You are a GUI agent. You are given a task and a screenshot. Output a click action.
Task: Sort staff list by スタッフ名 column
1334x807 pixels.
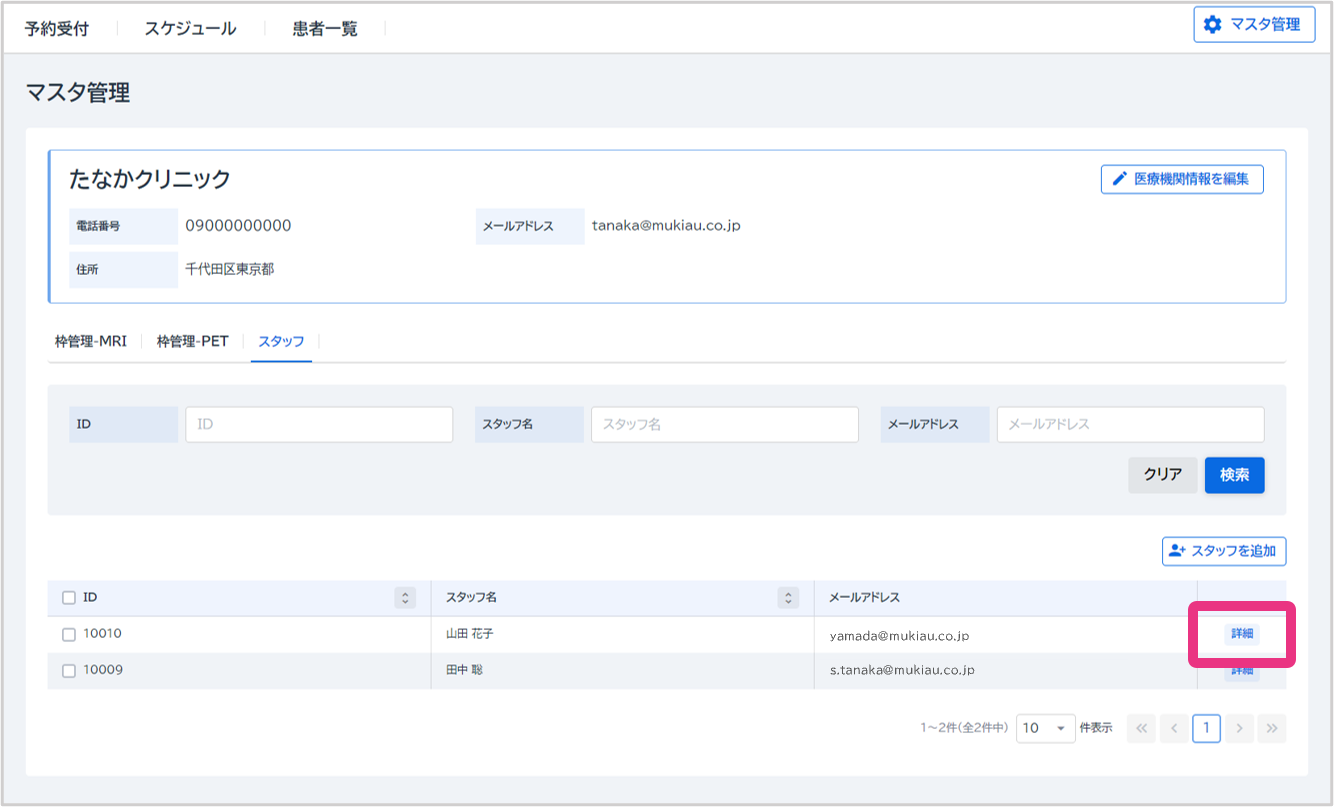[x=789, y=598]
